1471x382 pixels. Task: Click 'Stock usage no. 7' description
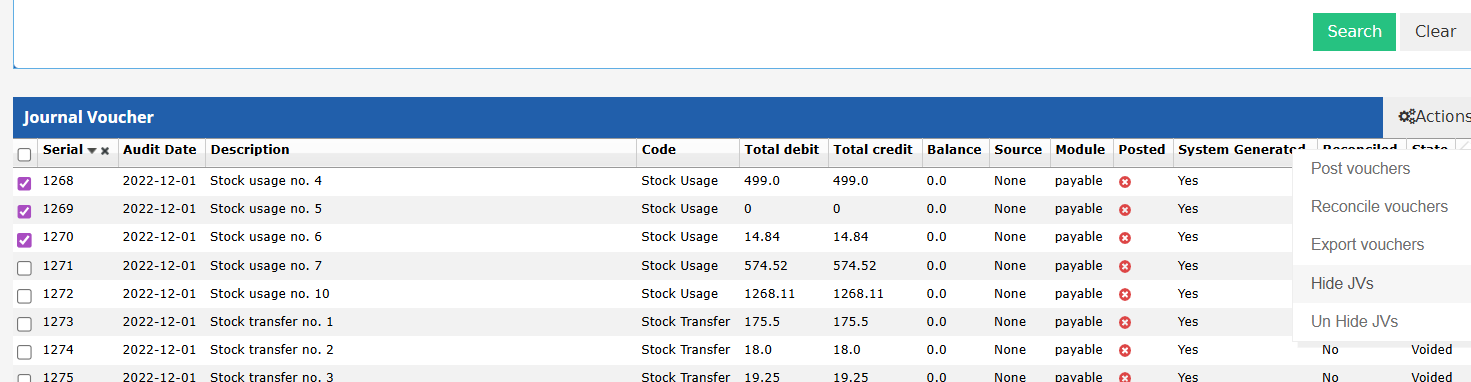[266, 266]
